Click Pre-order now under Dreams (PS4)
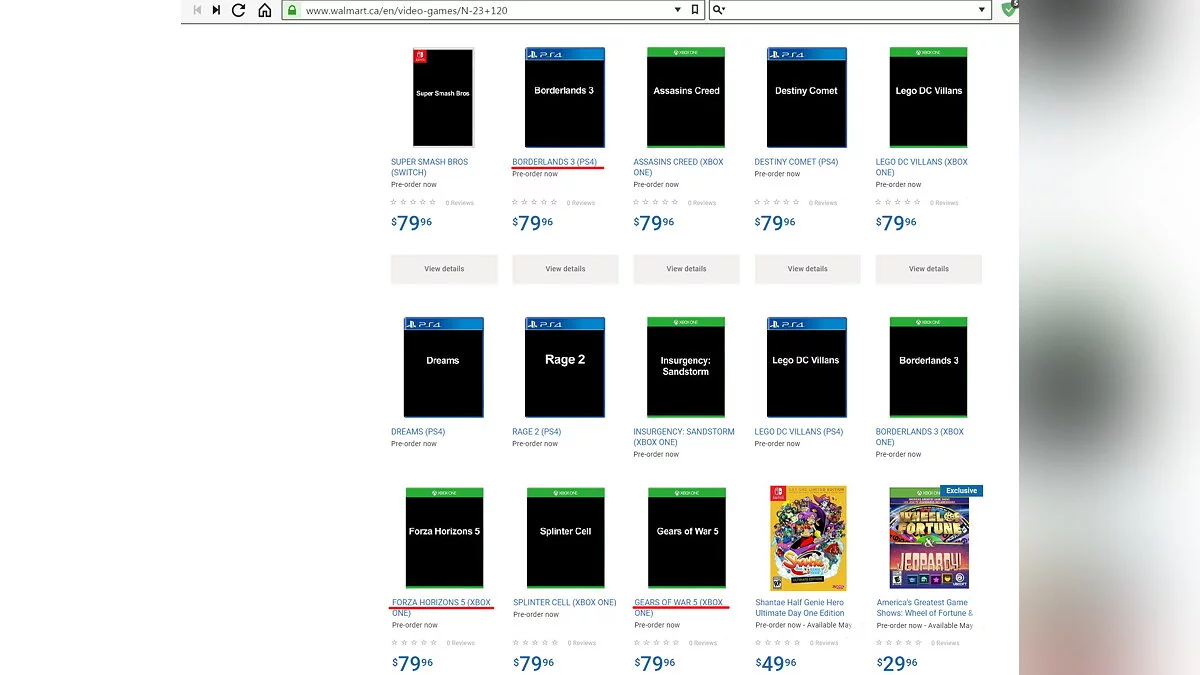 (x=414, y=444)
